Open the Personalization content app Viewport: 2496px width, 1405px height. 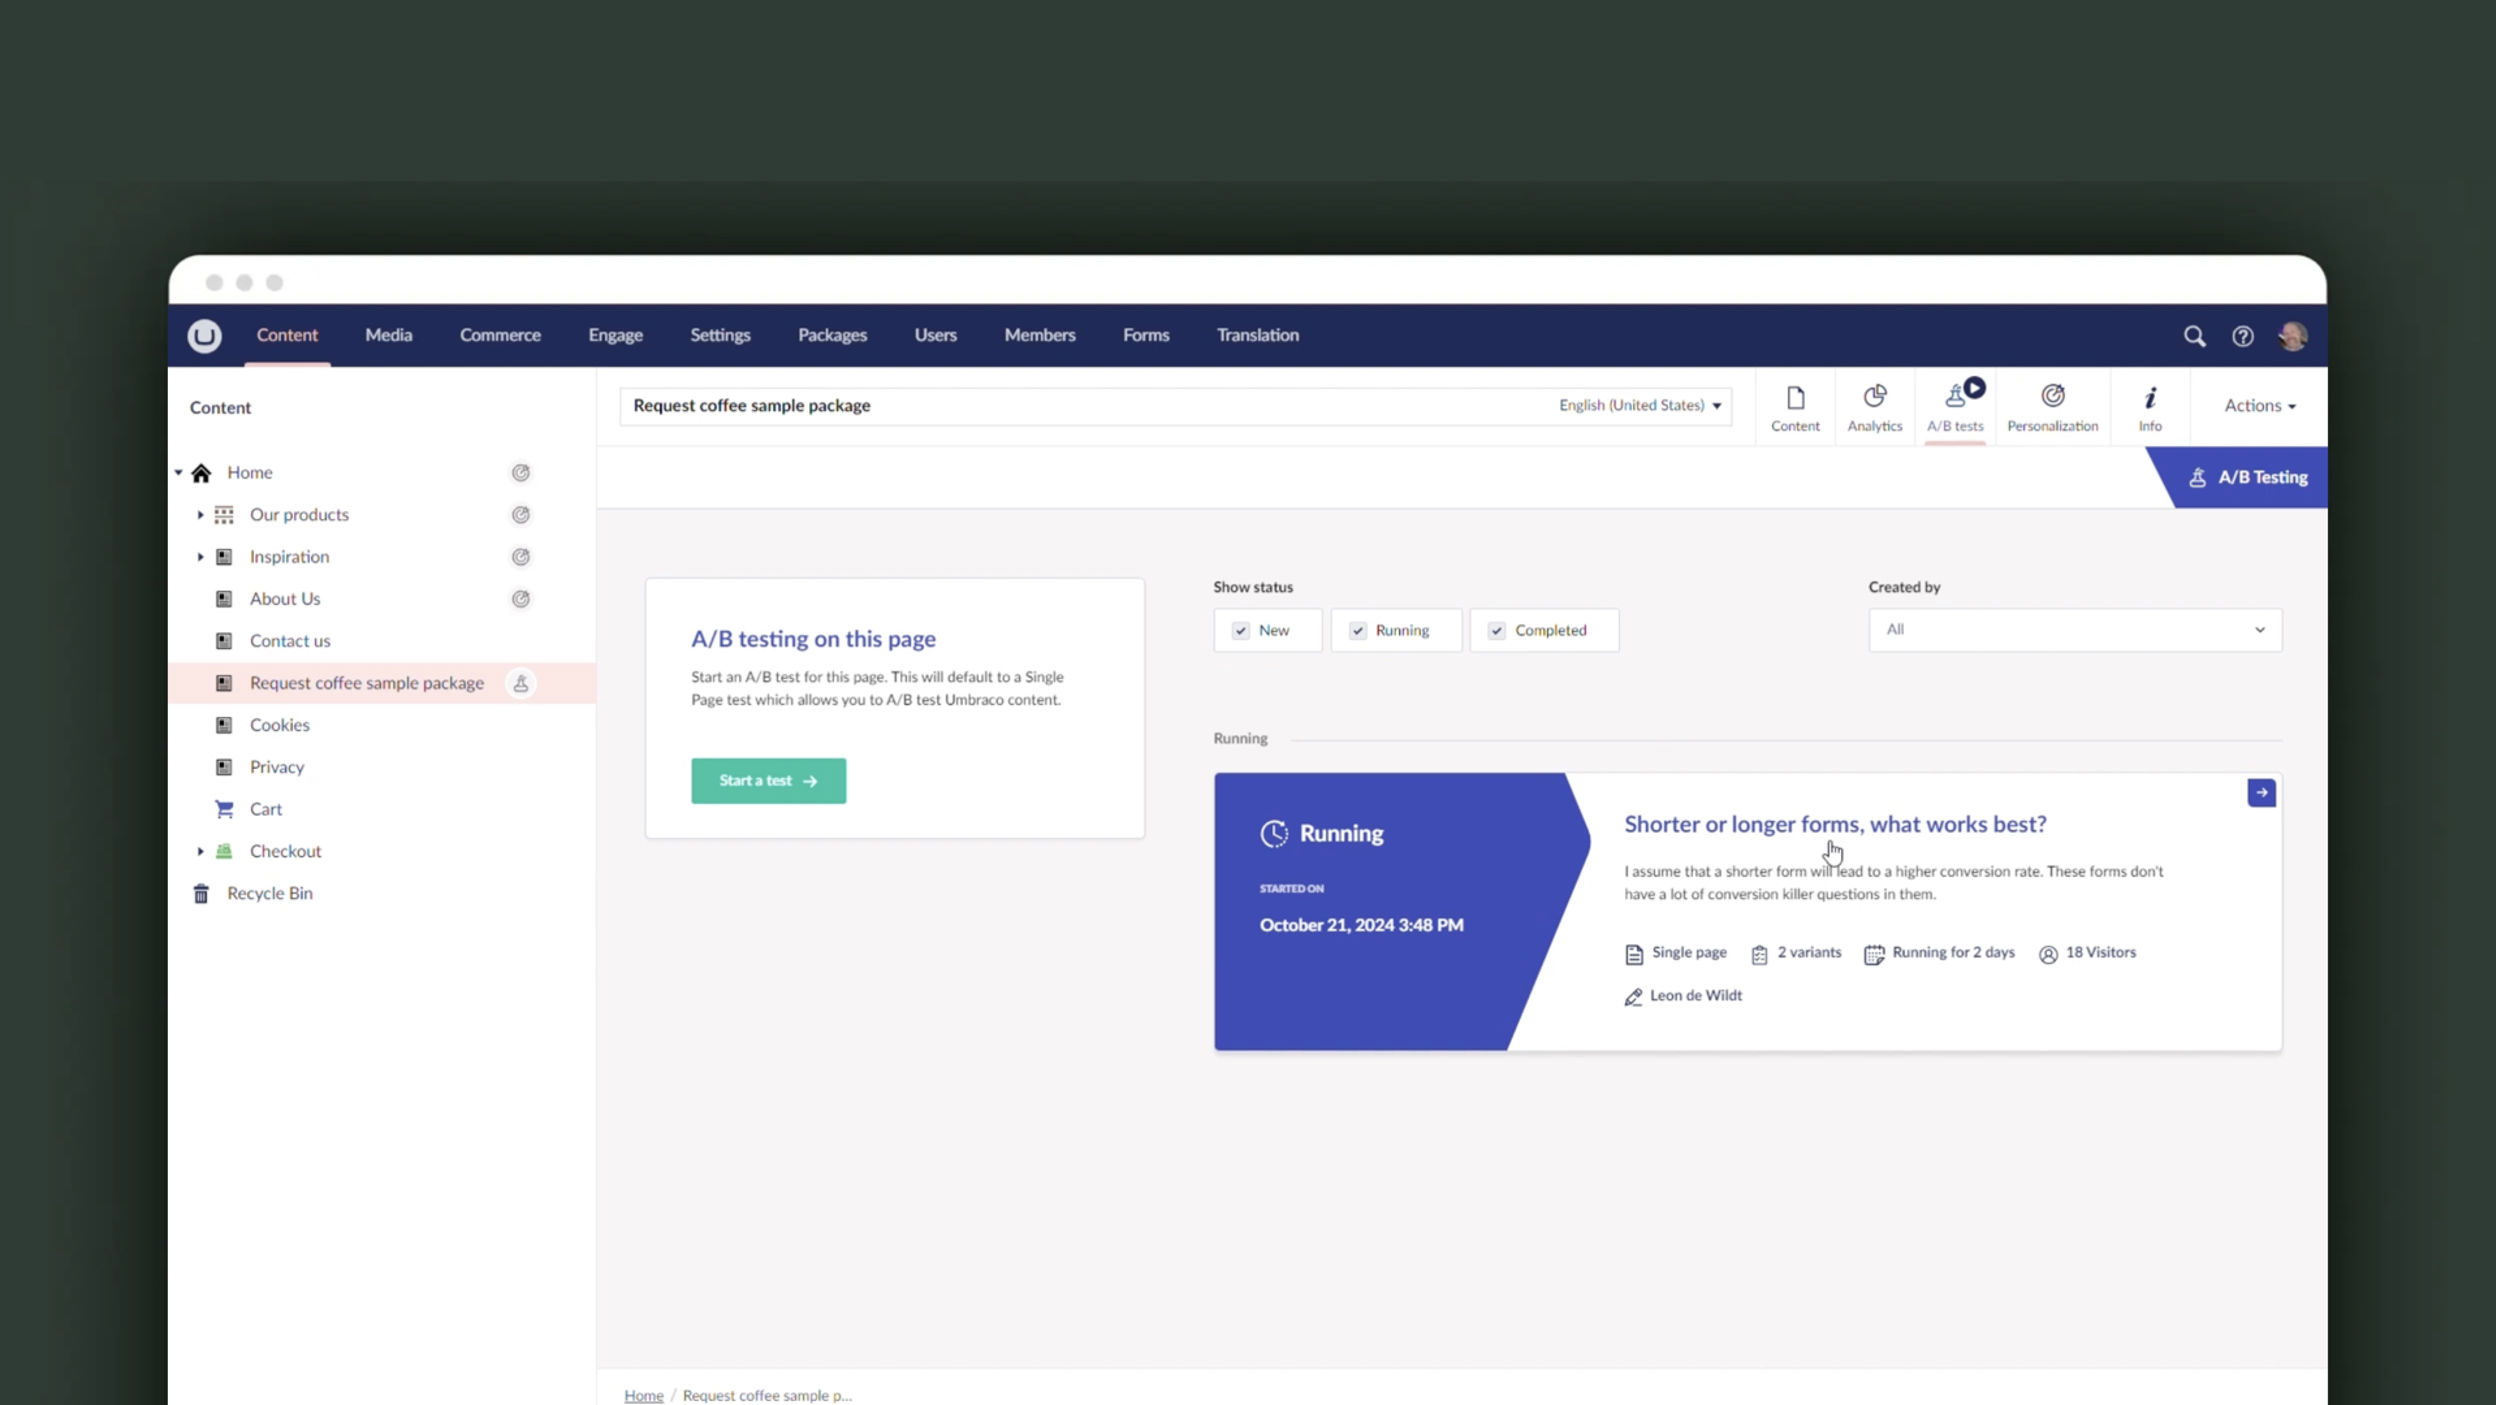pos(2052,407)
